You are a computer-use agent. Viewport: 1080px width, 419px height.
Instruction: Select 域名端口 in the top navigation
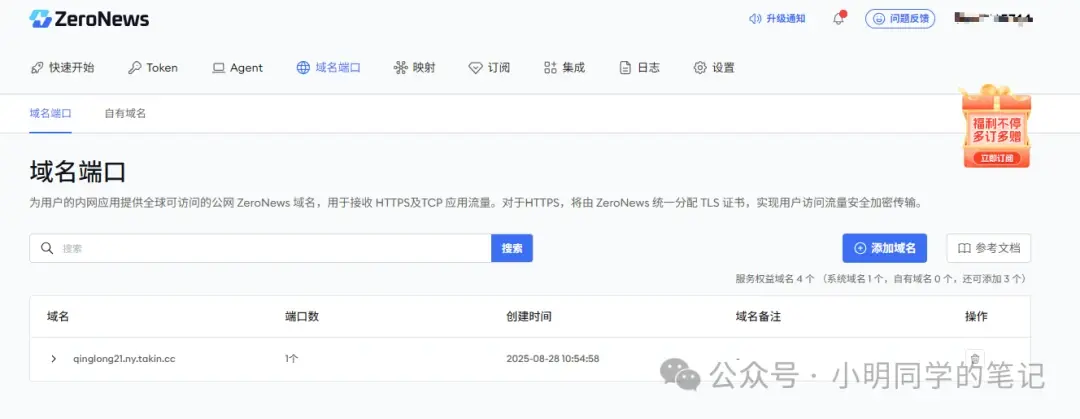click(329, 68)
